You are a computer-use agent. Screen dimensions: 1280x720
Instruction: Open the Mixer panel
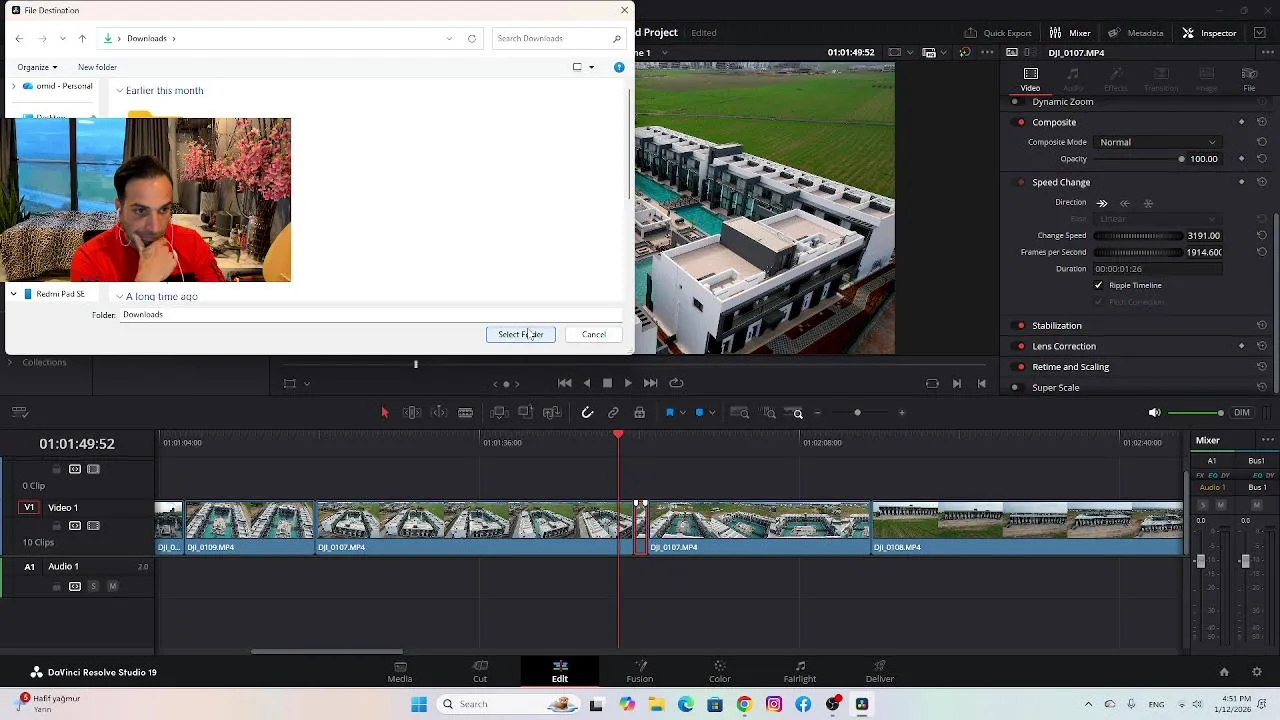tap(1069, 33)
